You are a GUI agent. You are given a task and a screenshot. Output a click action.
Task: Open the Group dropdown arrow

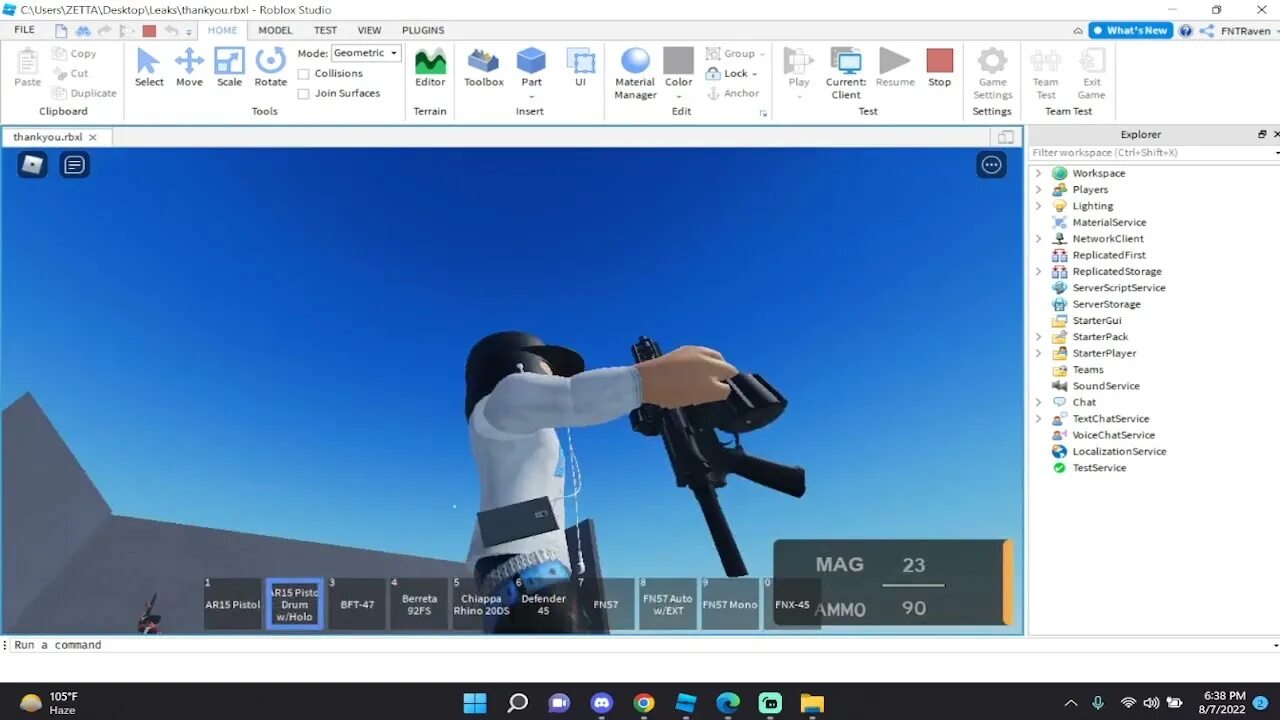pyautogui.click(x=762, y=54)
